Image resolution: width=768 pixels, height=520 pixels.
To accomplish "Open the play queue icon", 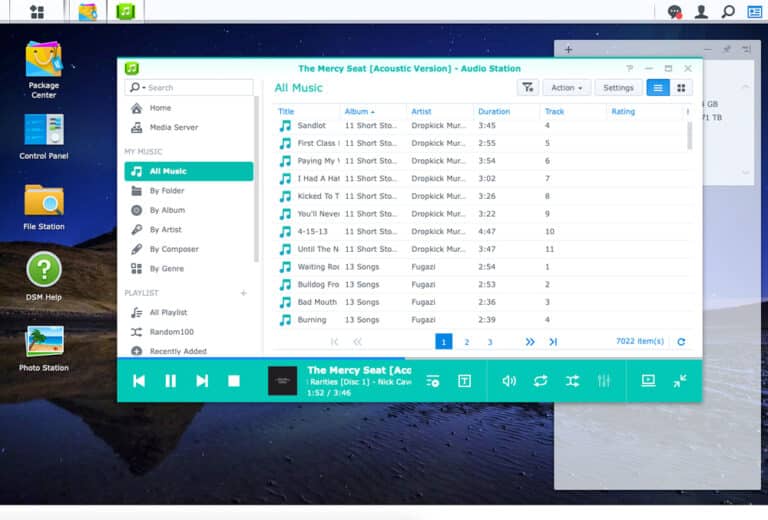I will tap(432, 381).
